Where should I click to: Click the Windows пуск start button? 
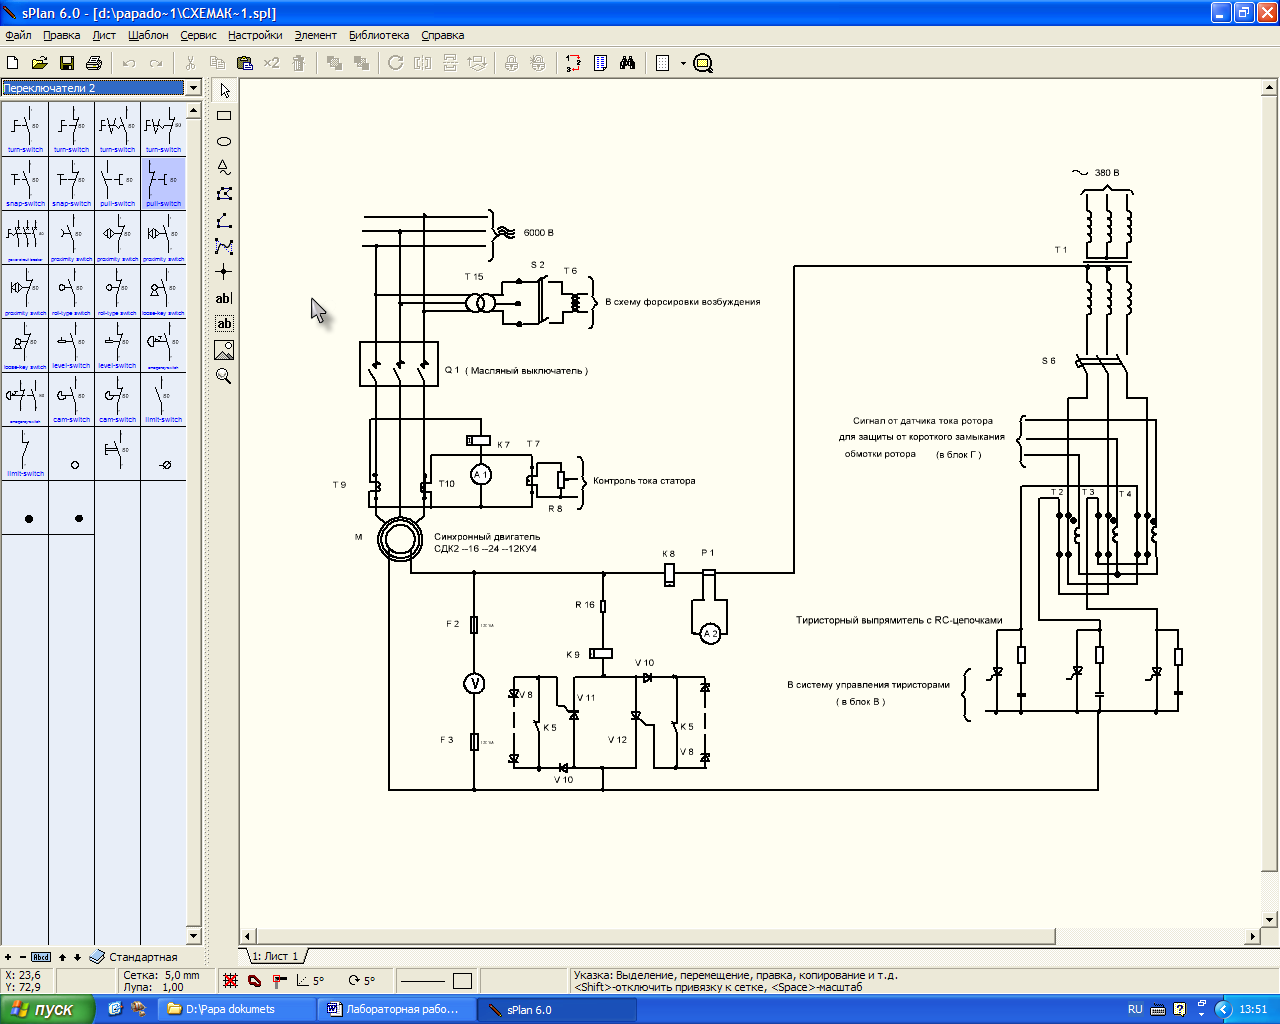[x=47, y=1009]
